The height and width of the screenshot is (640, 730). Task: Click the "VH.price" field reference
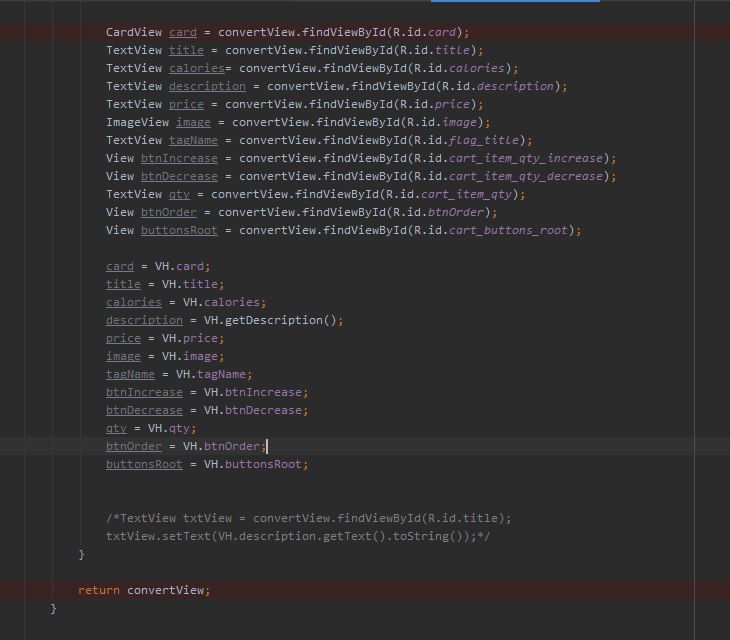click(x=190, y=338)
